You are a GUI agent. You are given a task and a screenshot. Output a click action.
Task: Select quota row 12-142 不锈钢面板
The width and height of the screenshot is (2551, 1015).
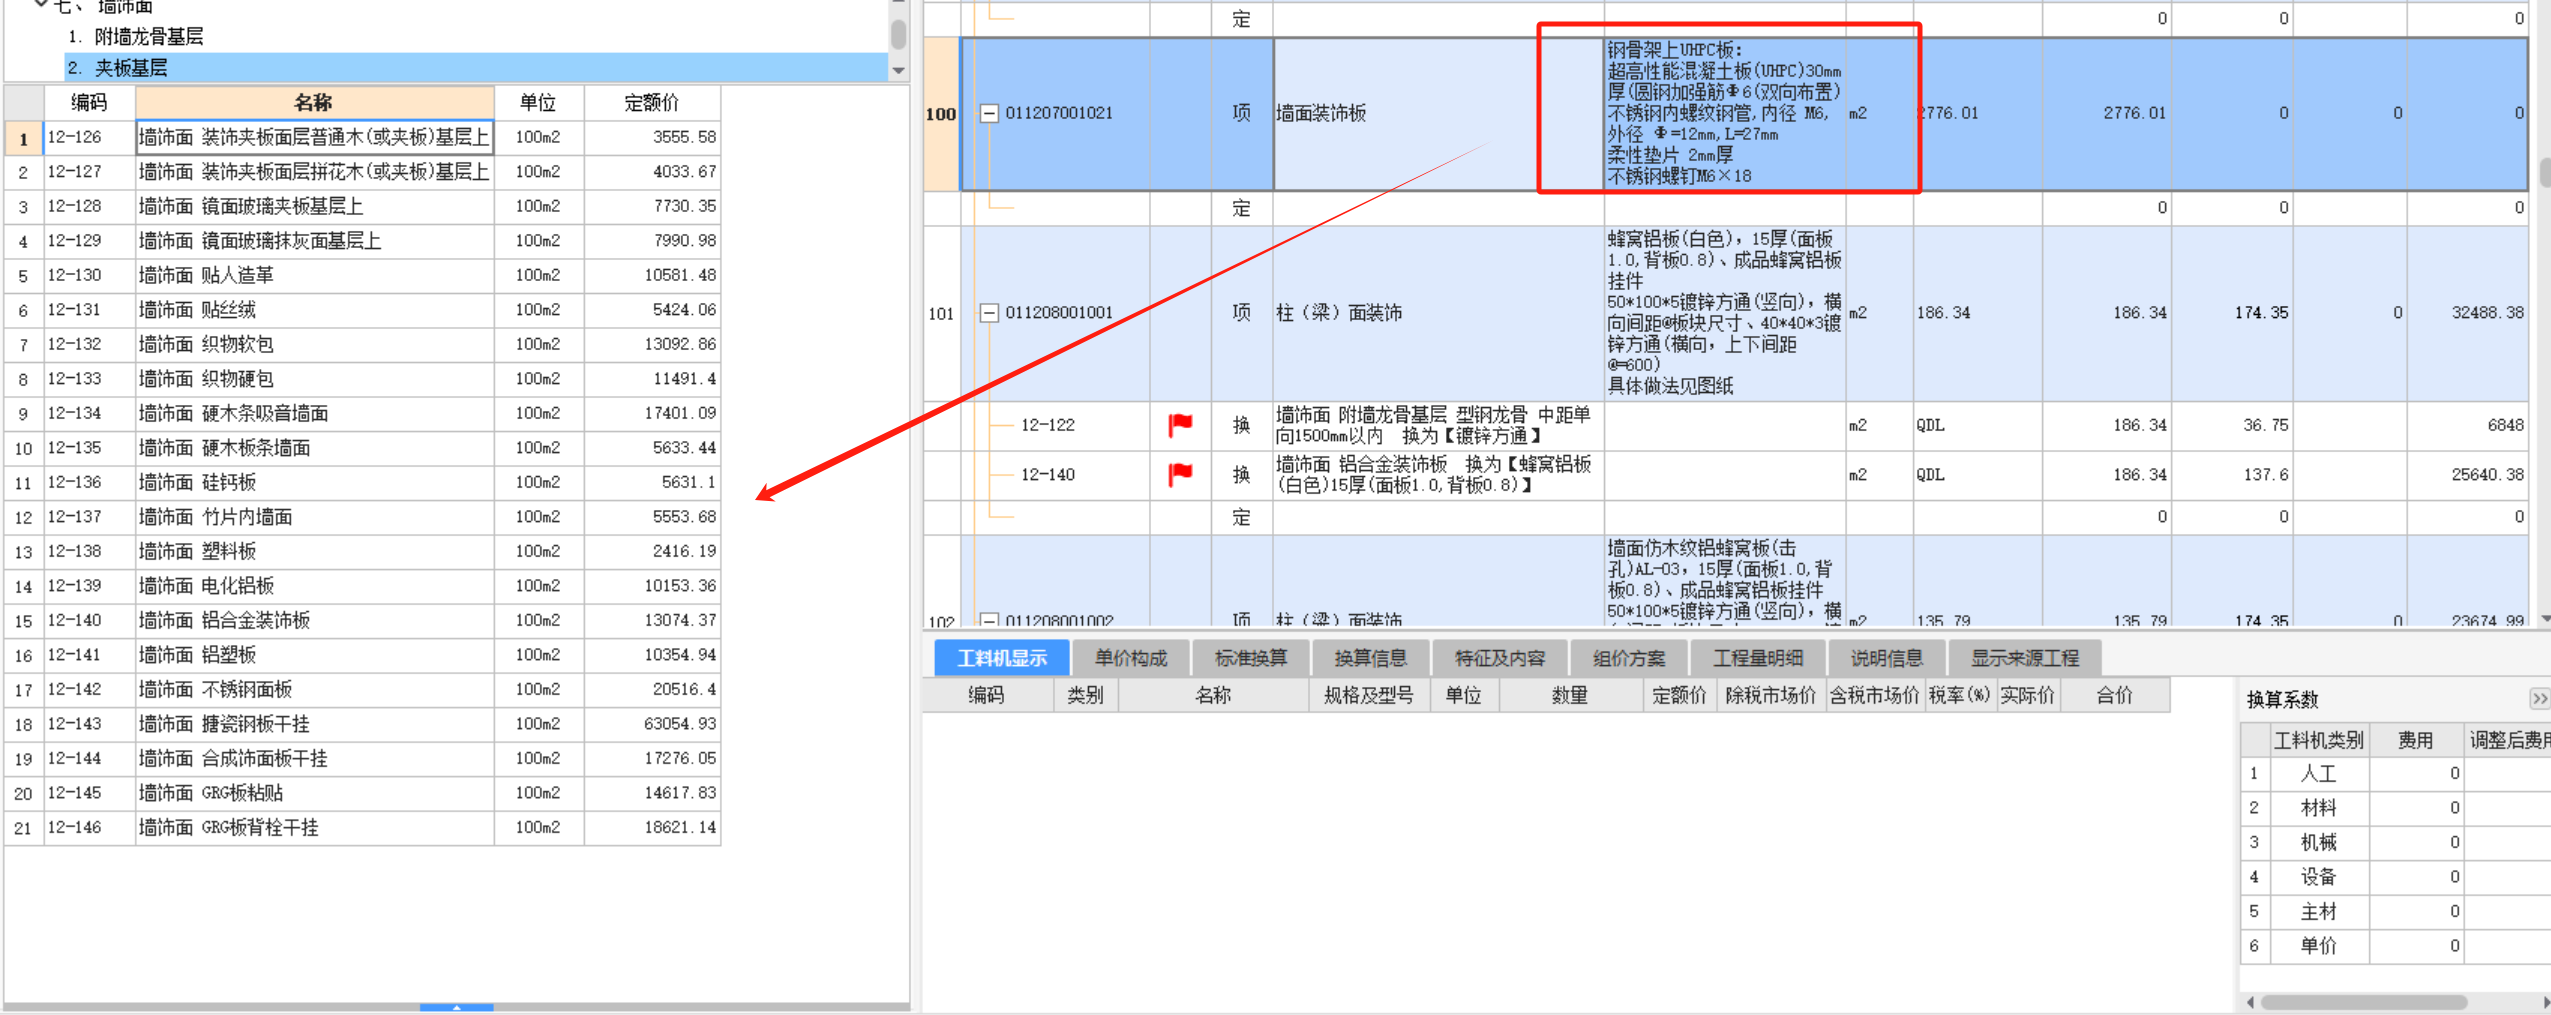coord(362,689)
